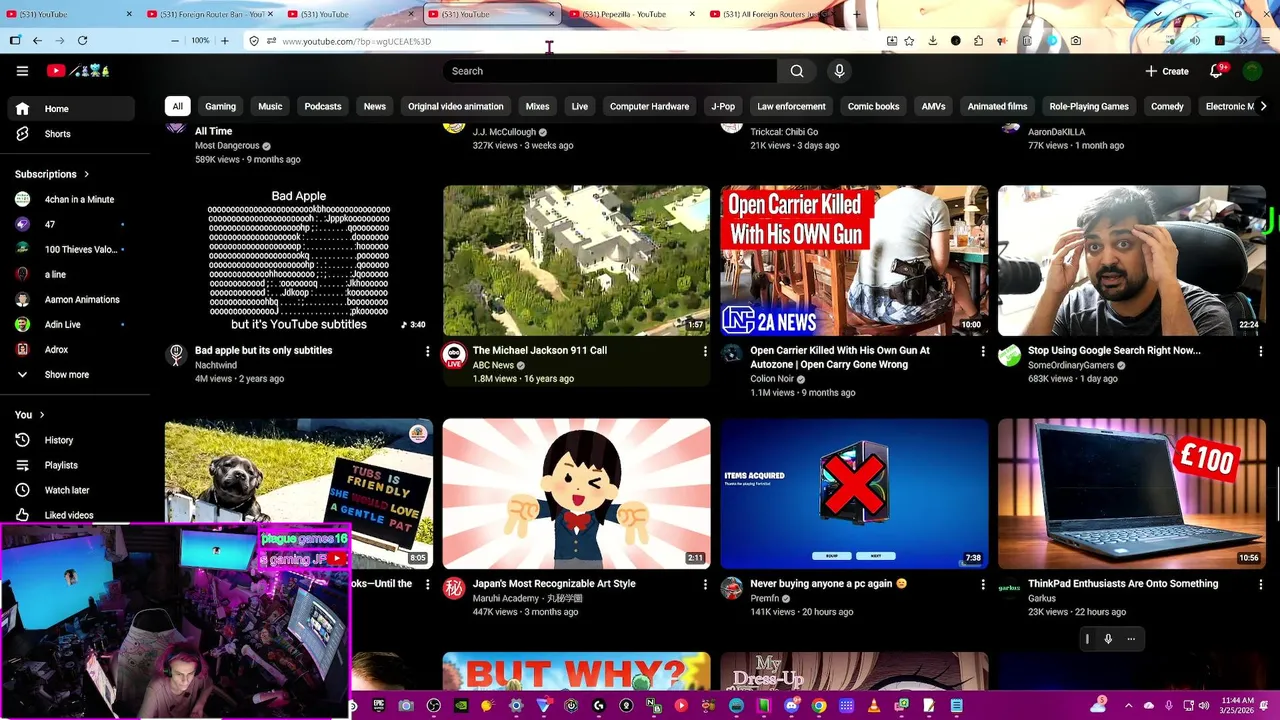Open the £100 ThinkPad laptop thumbnail
Viewport: 1280px width, 720px height.
(1131, 494)
